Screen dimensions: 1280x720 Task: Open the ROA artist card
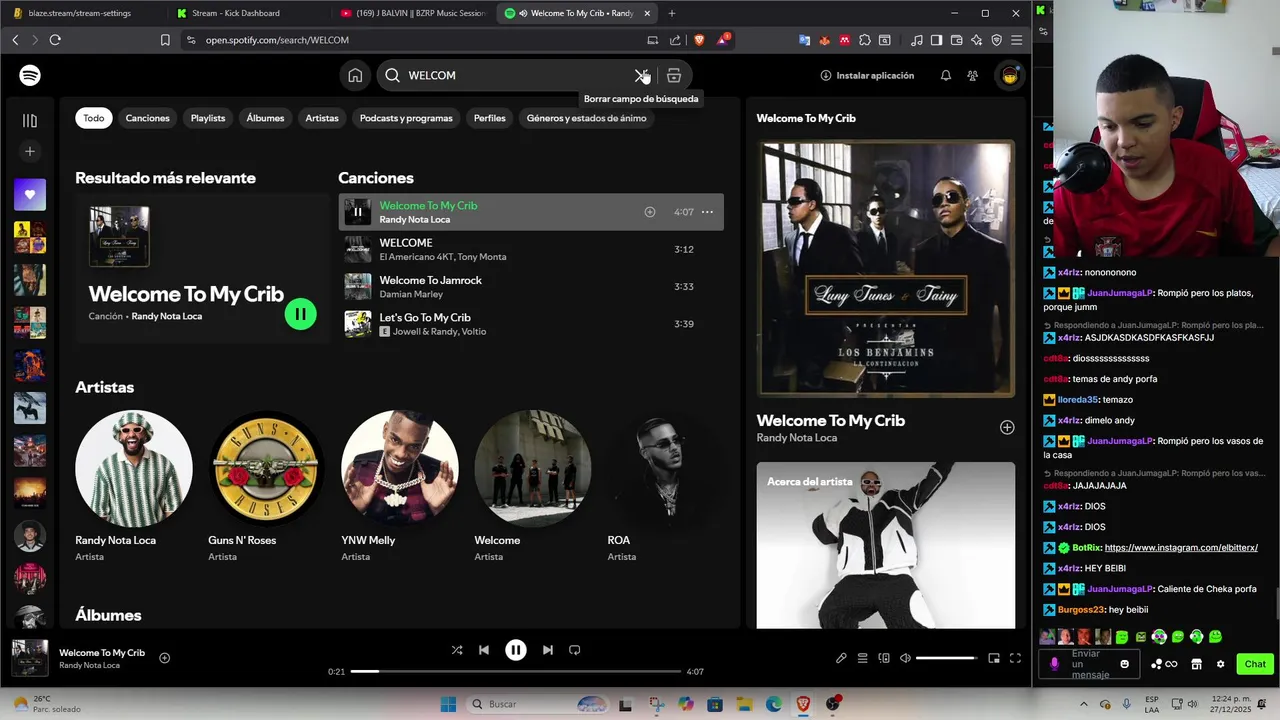(x=666, y=485)
